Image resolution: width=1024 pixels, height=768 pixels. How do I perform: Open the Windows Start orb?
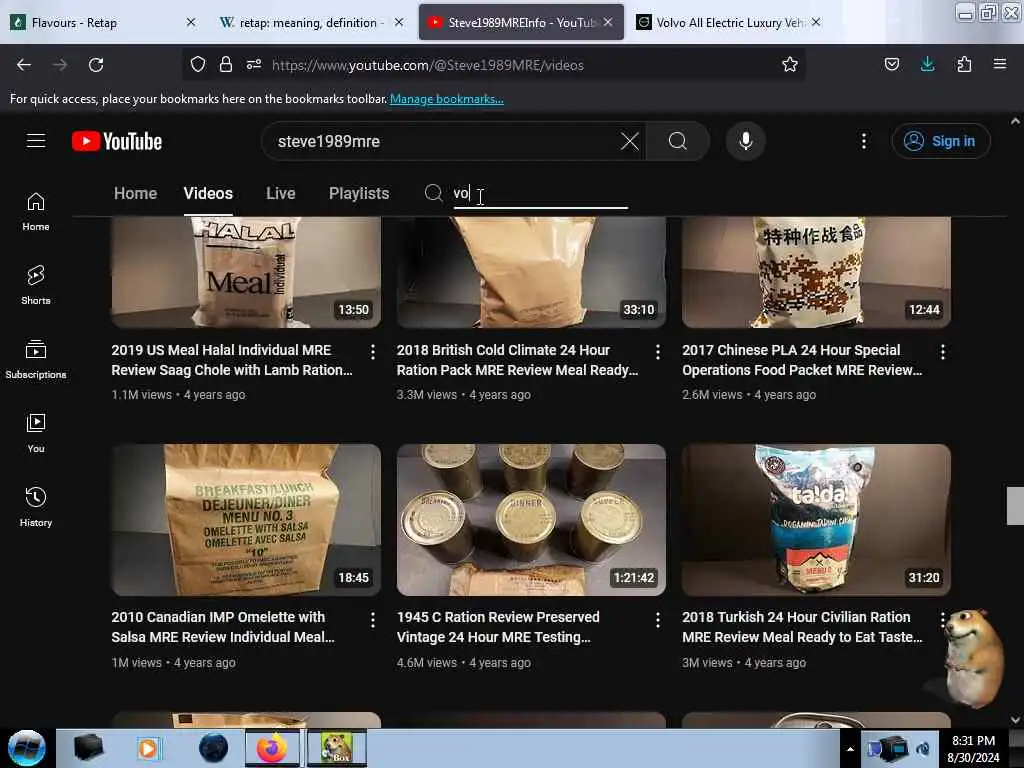tap(27, 748)
